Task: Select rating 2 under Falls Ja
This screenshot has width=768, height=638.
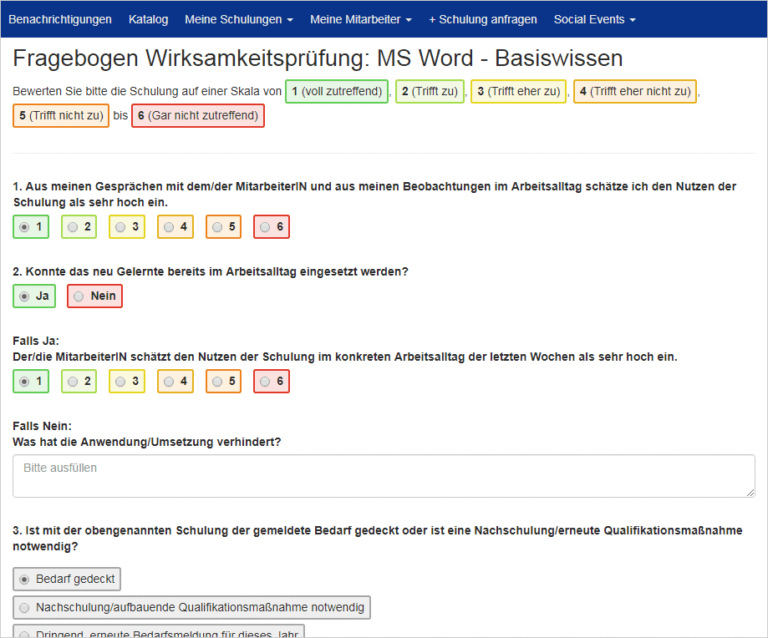Action: [x=79, y=381]
